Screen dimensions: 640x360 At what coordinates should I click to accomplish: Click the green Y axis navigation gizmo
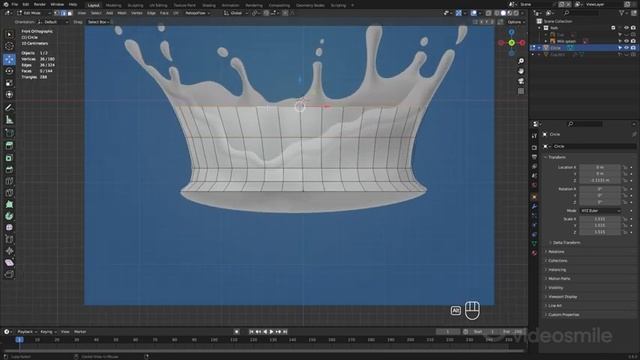511,43
